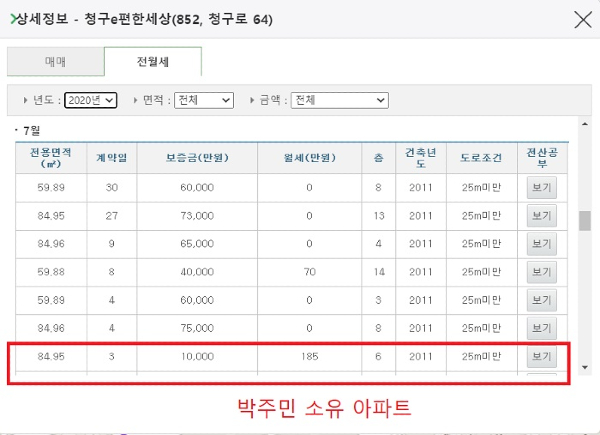Screen dimensions: 600x435
Task: Click the scrollbar down arrow
Action: [x=585, y=368]
